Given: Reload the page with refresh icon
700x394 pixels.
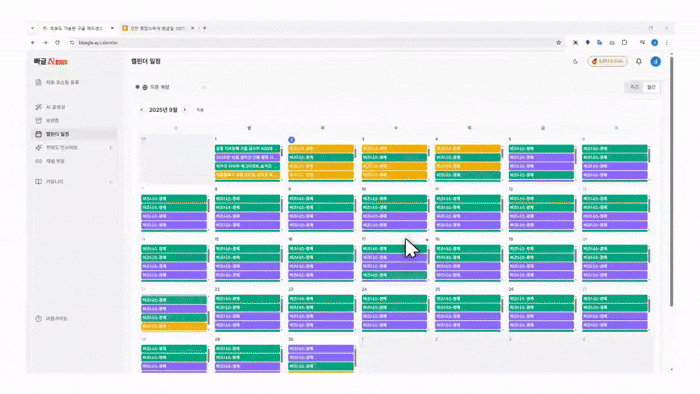Looking at the screenshot, I should [58, 42].
